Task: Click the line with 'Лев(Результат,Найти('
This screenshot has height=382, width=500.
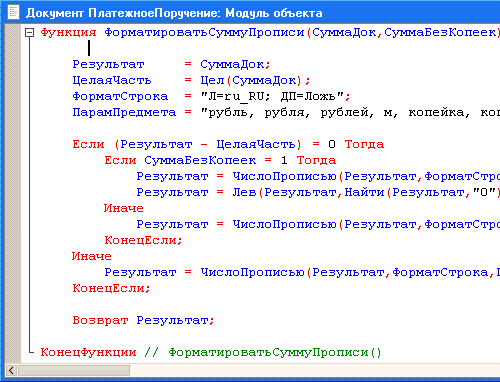Action: click(x=318, y=192)
